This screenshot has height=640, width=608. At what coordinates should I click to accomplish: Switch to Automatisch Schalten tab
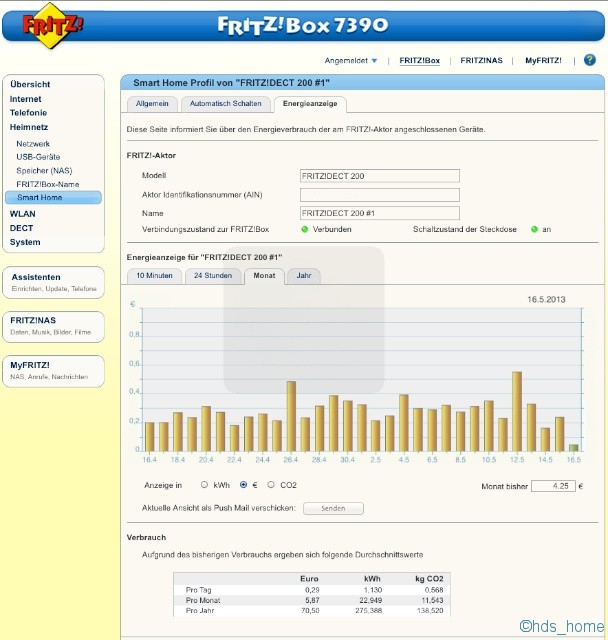(226, 104)
